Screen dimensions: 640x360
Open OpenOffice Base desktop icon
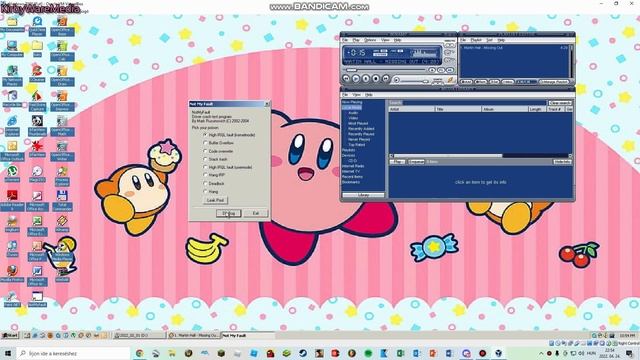[62, 25]
